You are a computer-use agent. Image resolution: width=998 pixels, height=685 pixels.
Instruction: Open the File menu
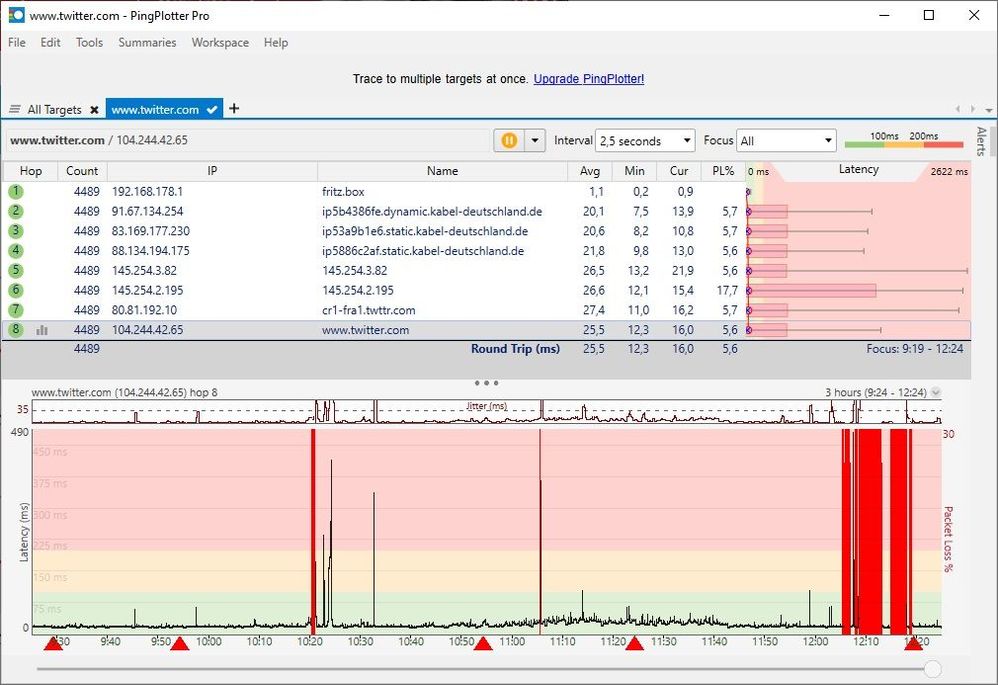click(17, 42)
